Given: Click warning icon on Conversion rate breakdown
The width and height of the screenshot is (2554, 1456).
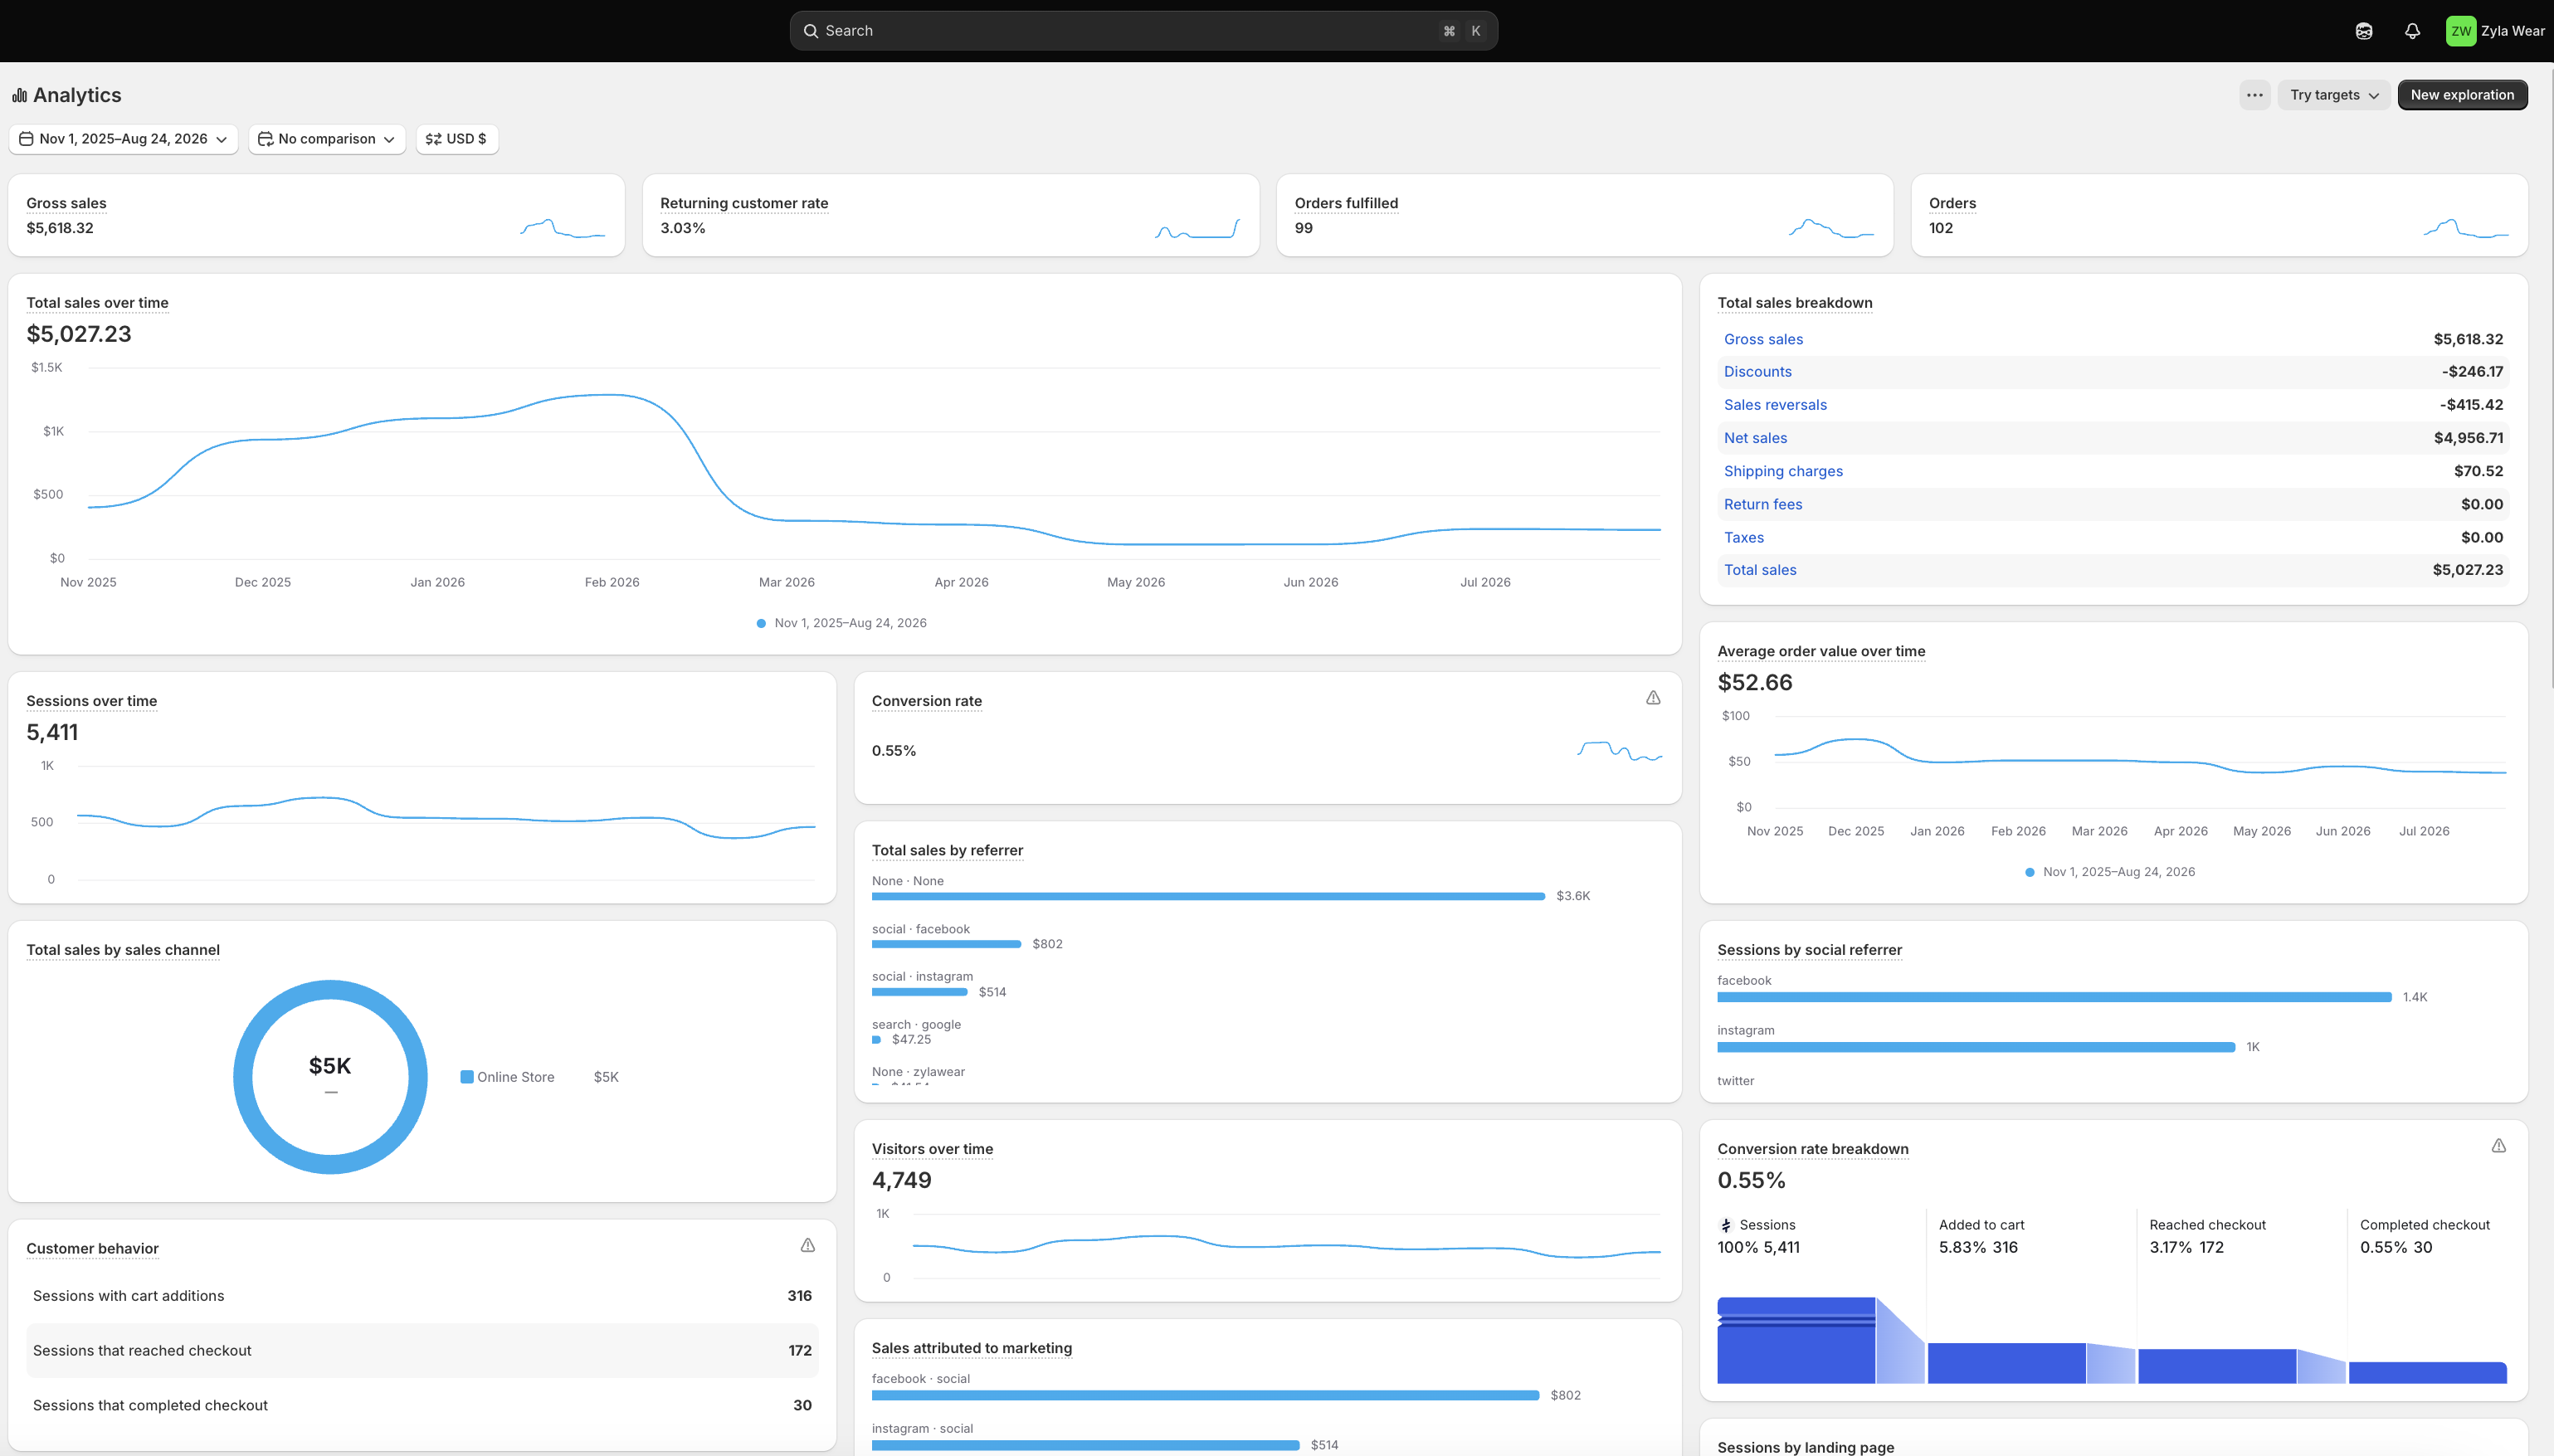Looking at the screenshot, I should pyautogui.click(x=2498, y=1146).
